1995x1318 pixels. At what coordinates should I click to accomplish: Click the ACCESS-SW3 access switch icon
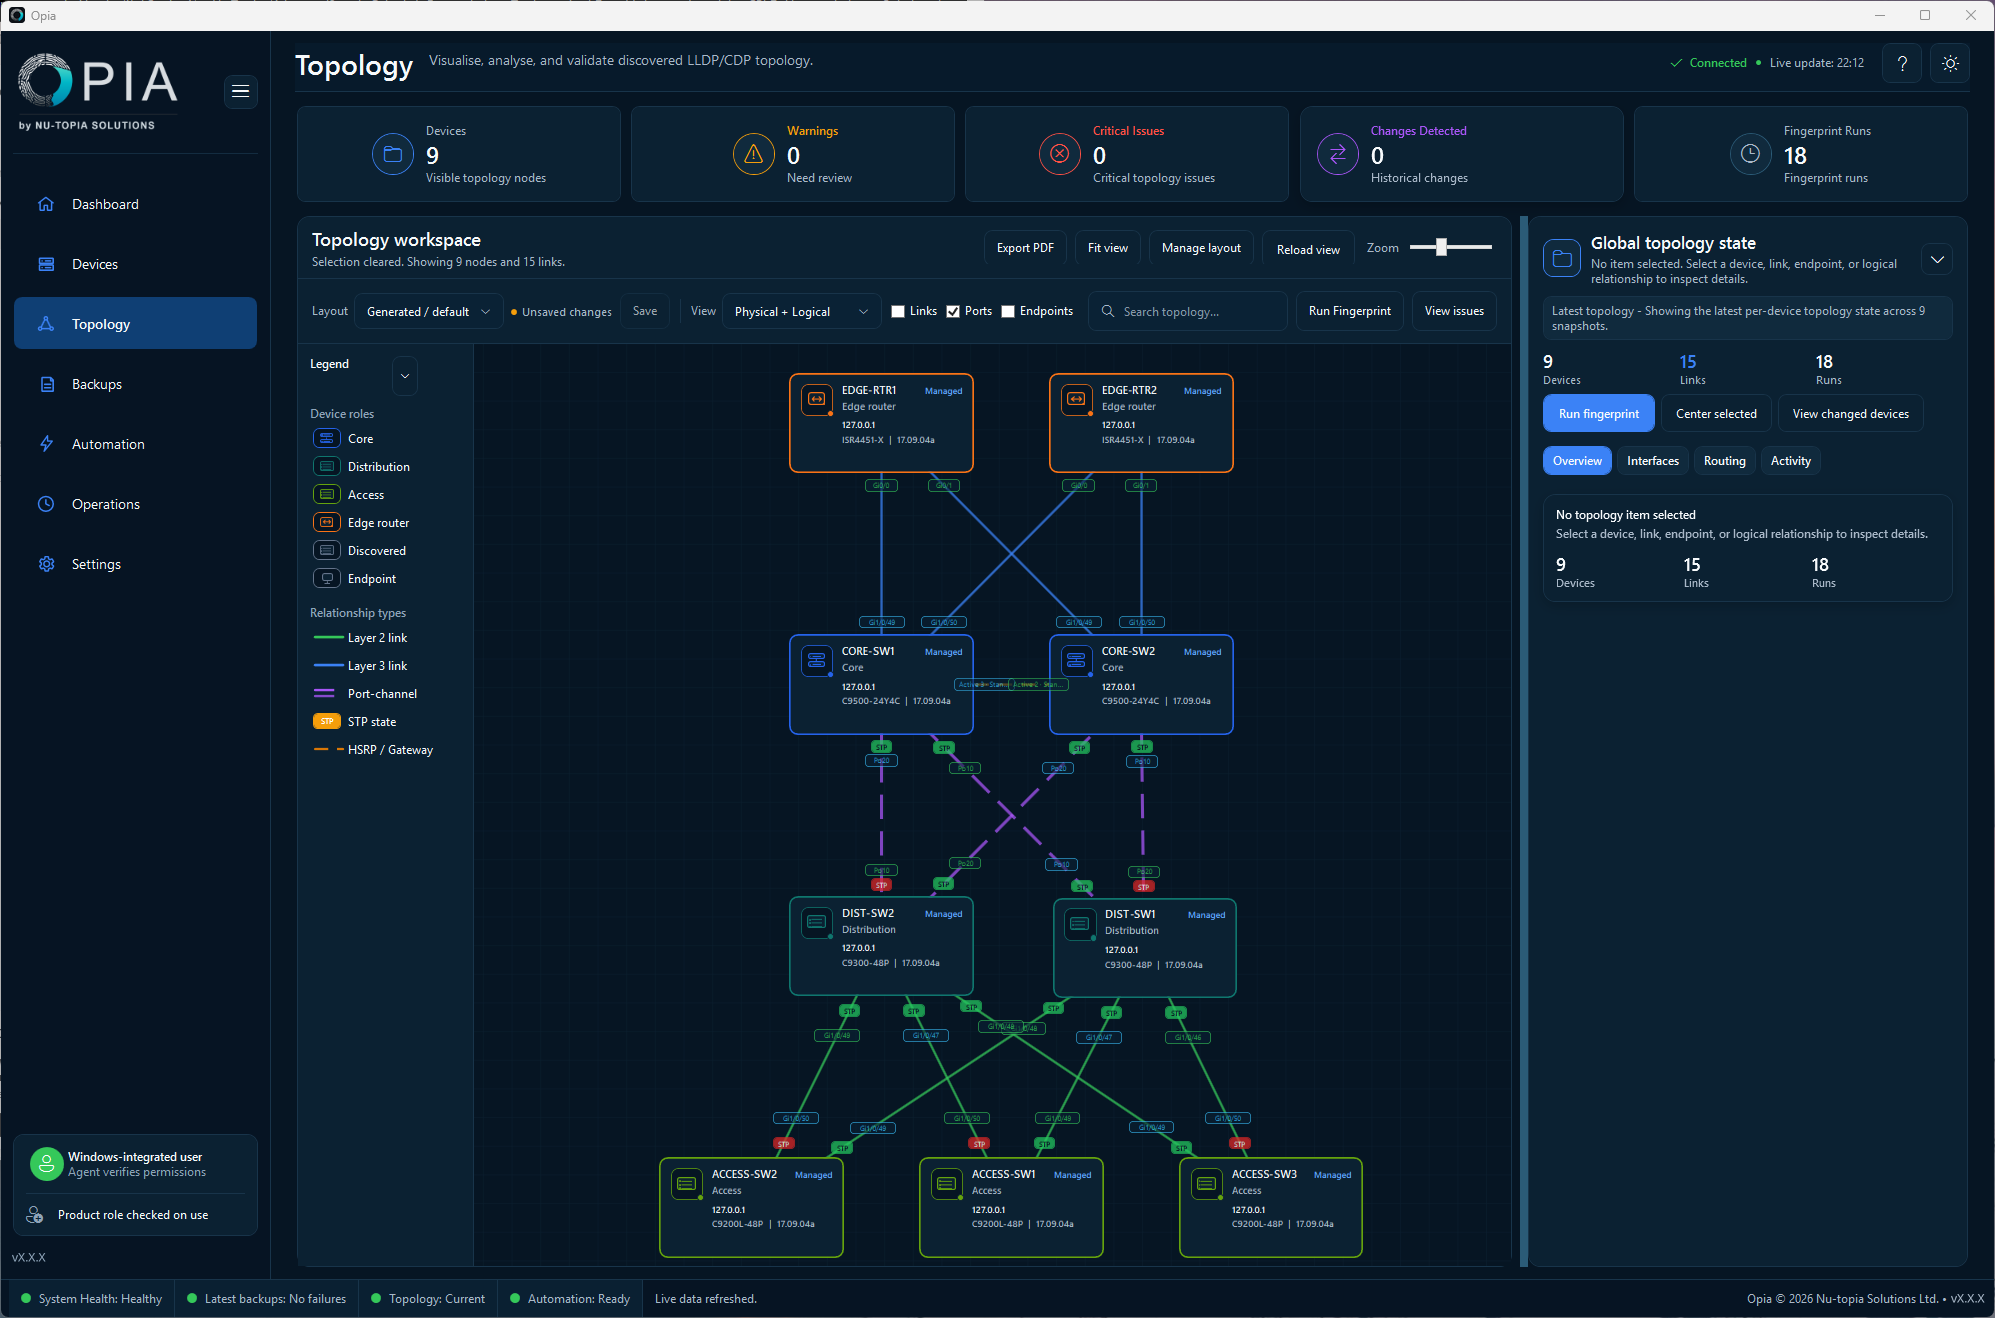point(1207,1183)
